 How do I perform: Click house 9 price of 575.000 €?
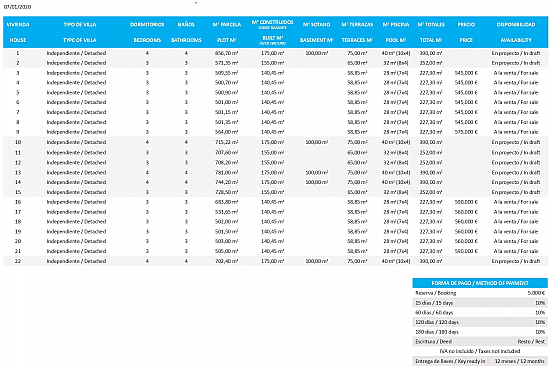coord(466,132)
